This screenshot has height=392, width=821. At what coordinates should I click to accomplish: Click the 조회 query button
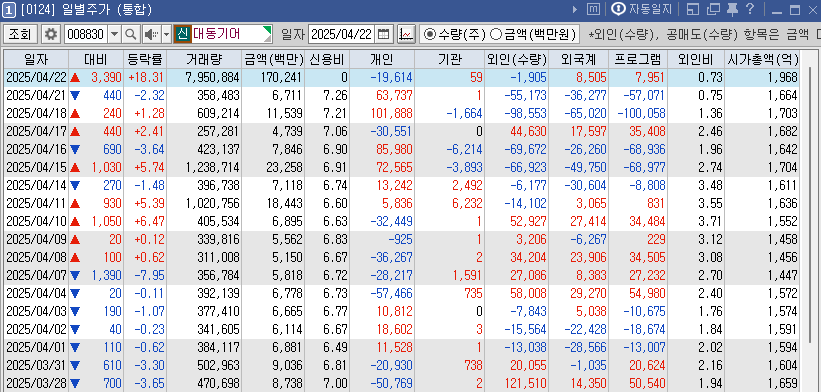click(20, 35)
